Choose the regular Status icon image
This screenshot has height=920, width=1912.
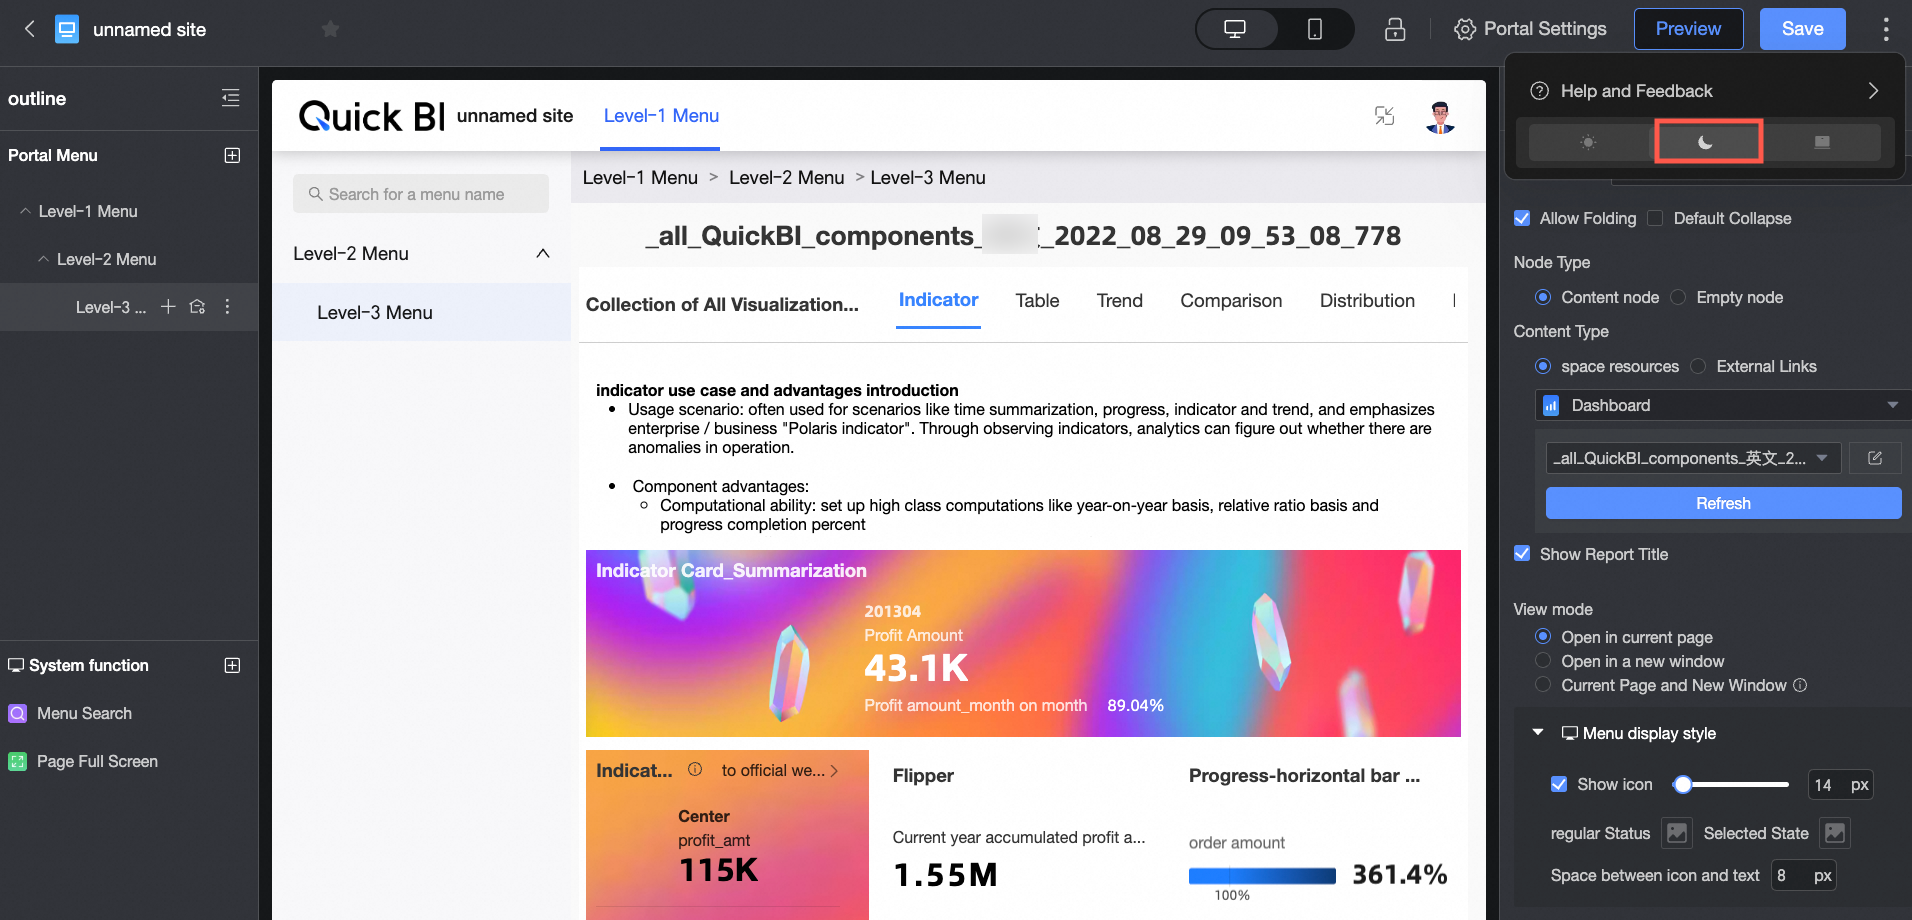point(1677,833)
